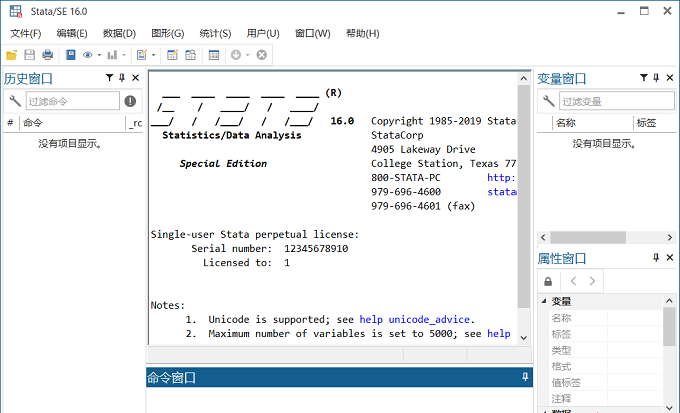Click the Break stop icon
This screenshot has height=413, width=680.
click(262, 55)
